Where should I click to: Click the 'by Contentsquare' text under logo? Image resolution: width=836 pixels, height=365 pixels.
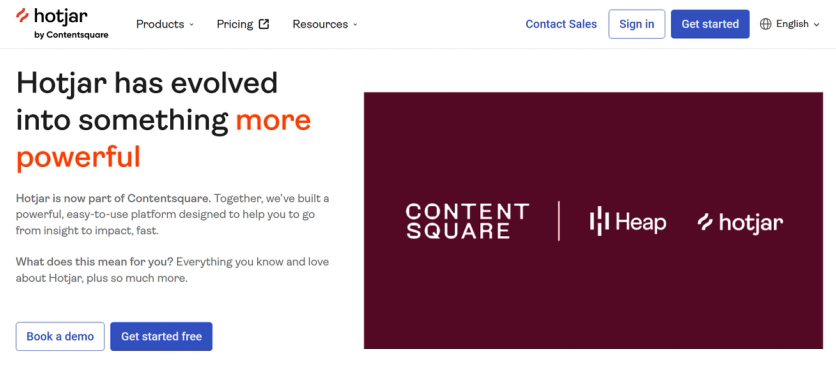[x=71, y=35]
